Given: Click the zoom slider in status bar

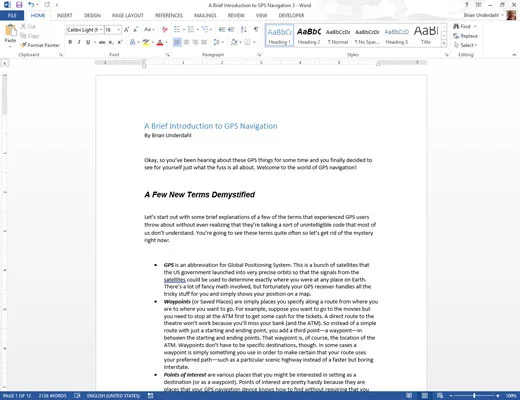Looking at the screenshot, I should pyautogui.click(x=474, y=396).
